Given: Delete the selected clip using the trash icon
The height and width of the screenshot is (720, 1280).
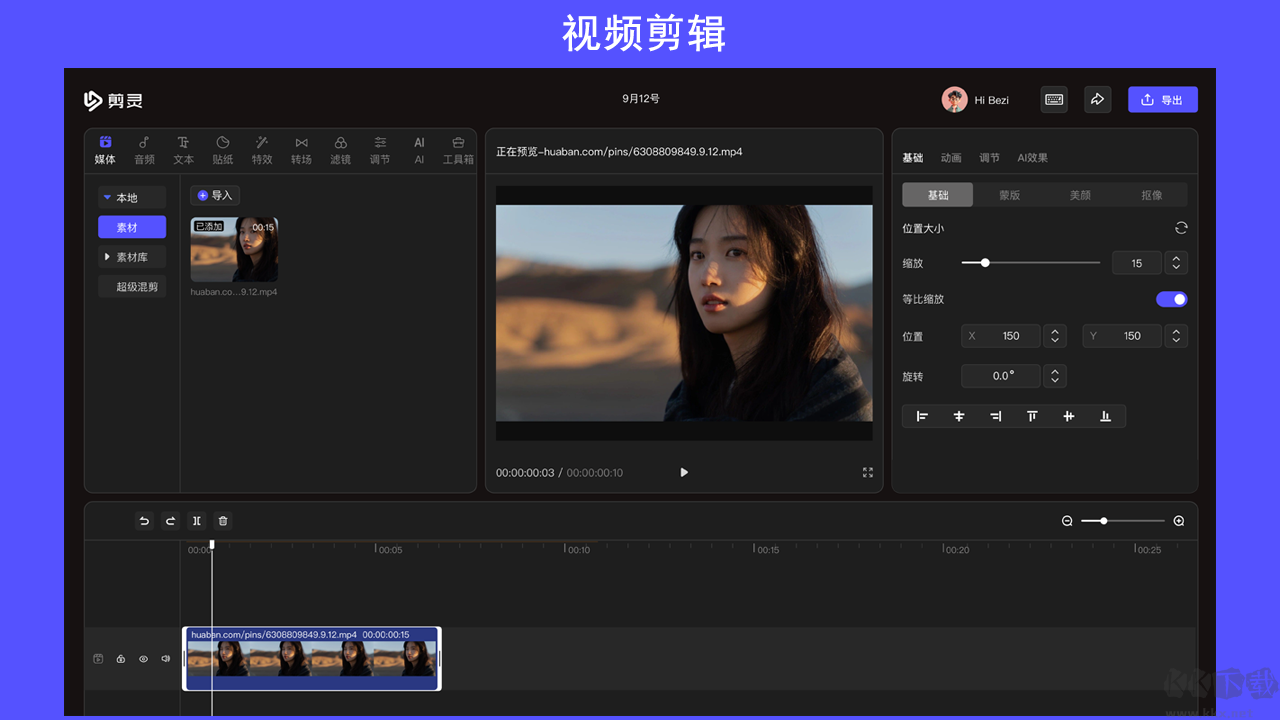Looking at the screenshot, I should pyautogui.click(x=222, y=521).
